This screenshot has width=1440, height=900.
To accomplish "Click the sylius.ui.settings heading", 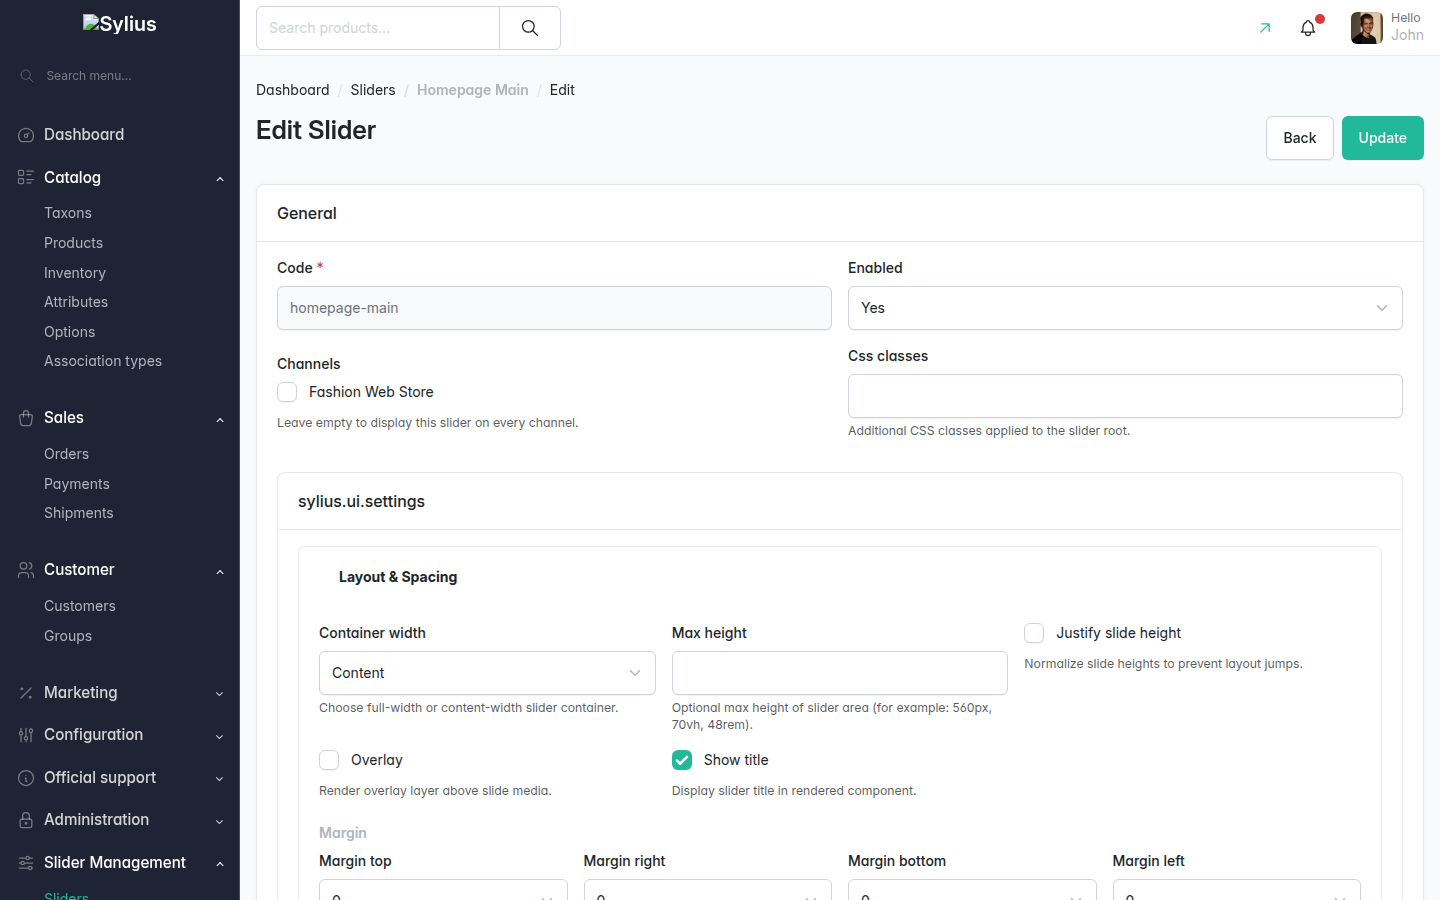I will 361,501.
